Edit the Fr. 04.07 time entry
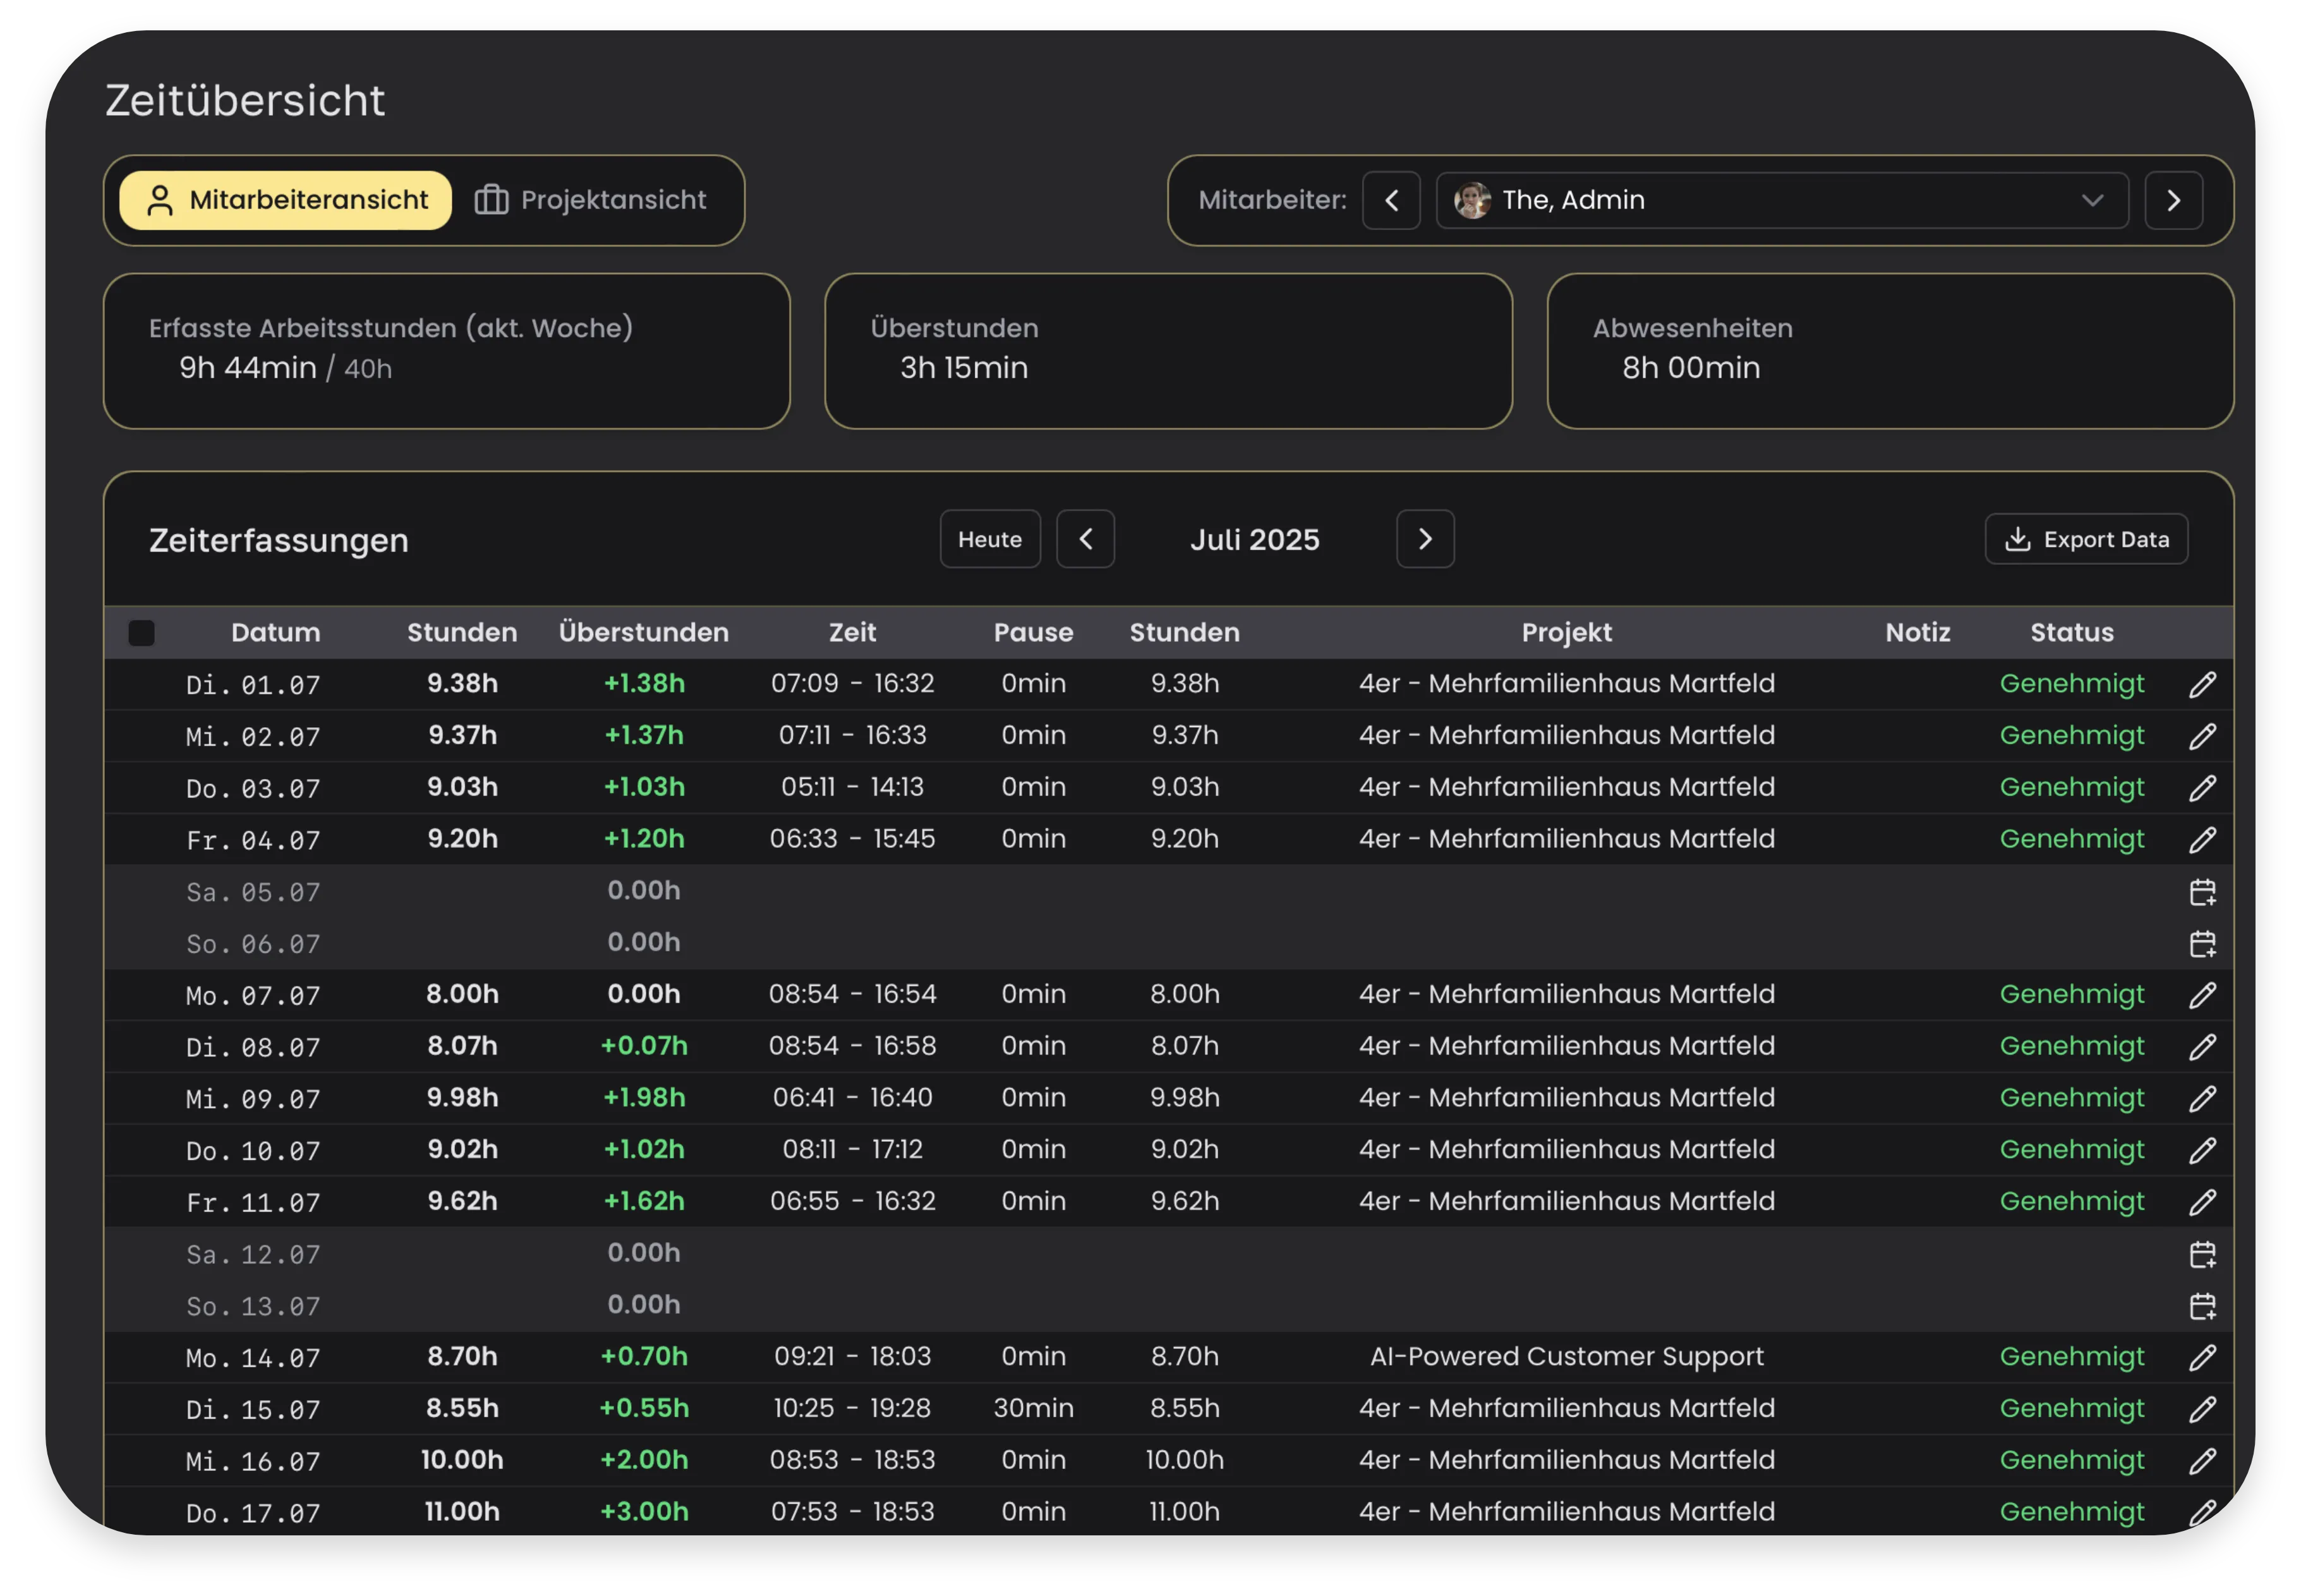Viewport: 2301px width, 1596px height. (x=2202, y=839)
